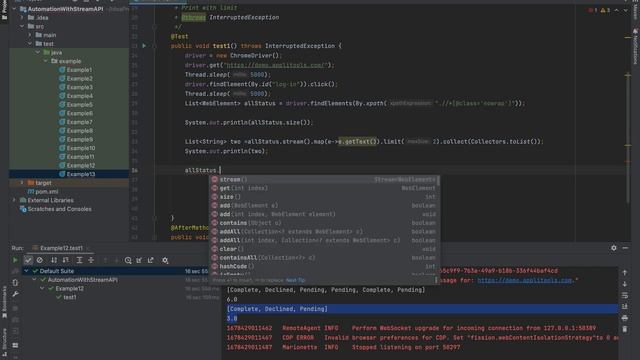
Task: Choose size() completion suggestion
Action: coord(324,197)
